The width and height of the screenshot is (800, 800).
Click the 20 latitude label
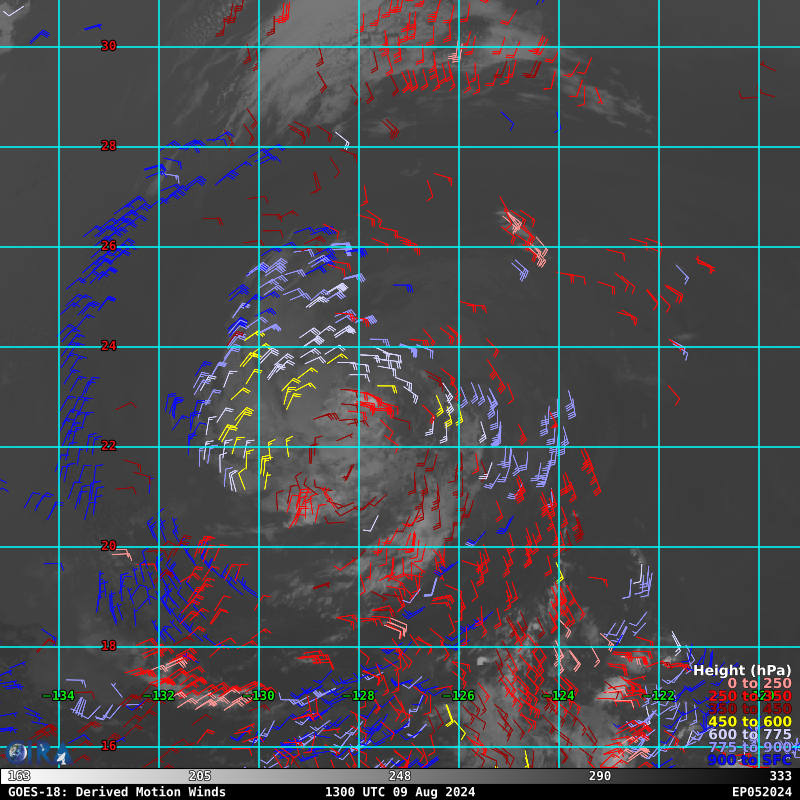pos(108,546)
